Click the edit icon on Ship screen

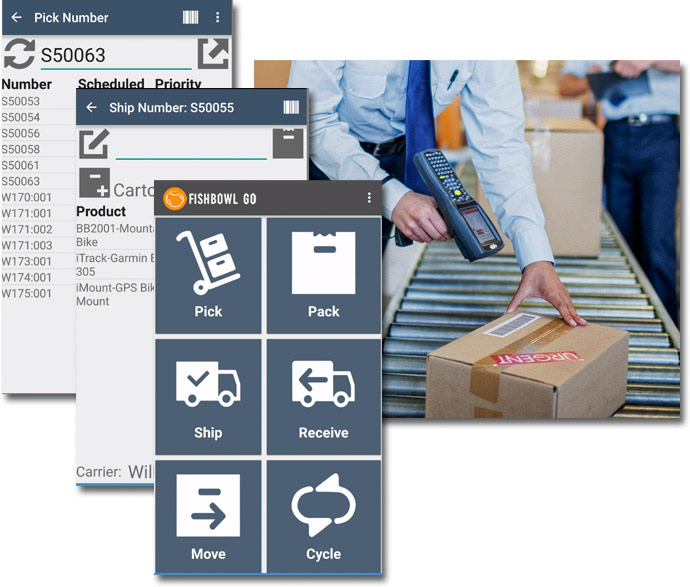[95, 143]
